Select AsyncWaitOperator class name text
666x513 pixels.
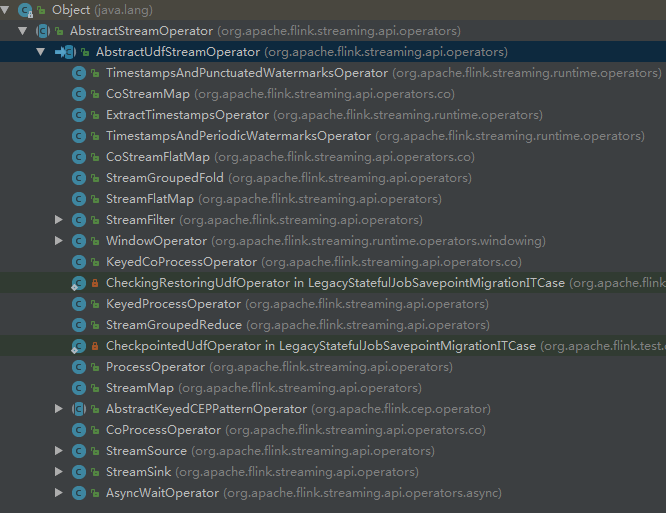[x=162, y=493]
